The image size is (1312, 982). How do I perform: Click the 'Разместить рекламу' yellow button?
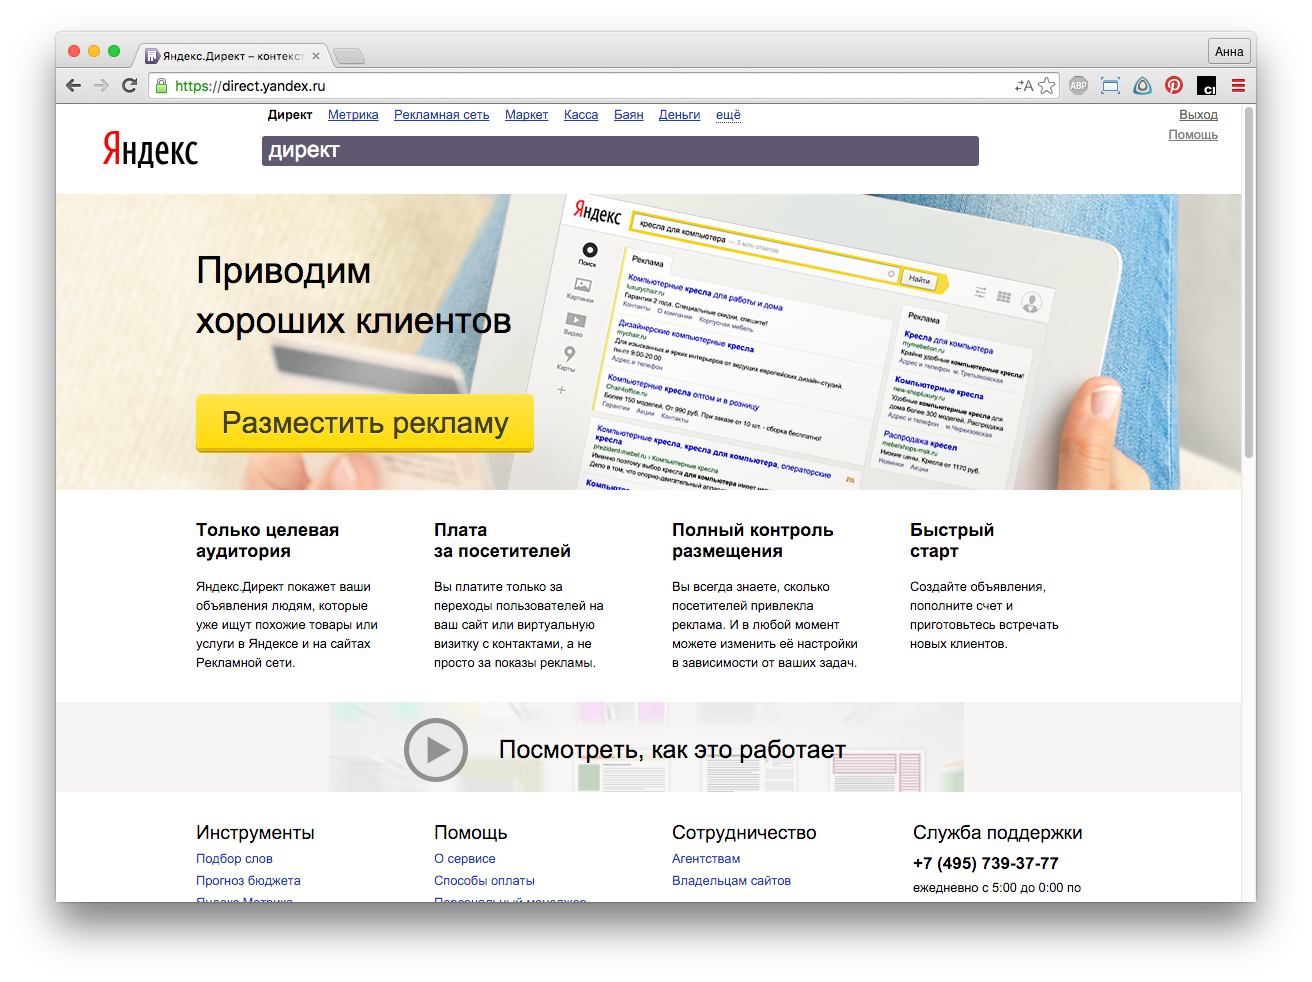tap(365, 423)
